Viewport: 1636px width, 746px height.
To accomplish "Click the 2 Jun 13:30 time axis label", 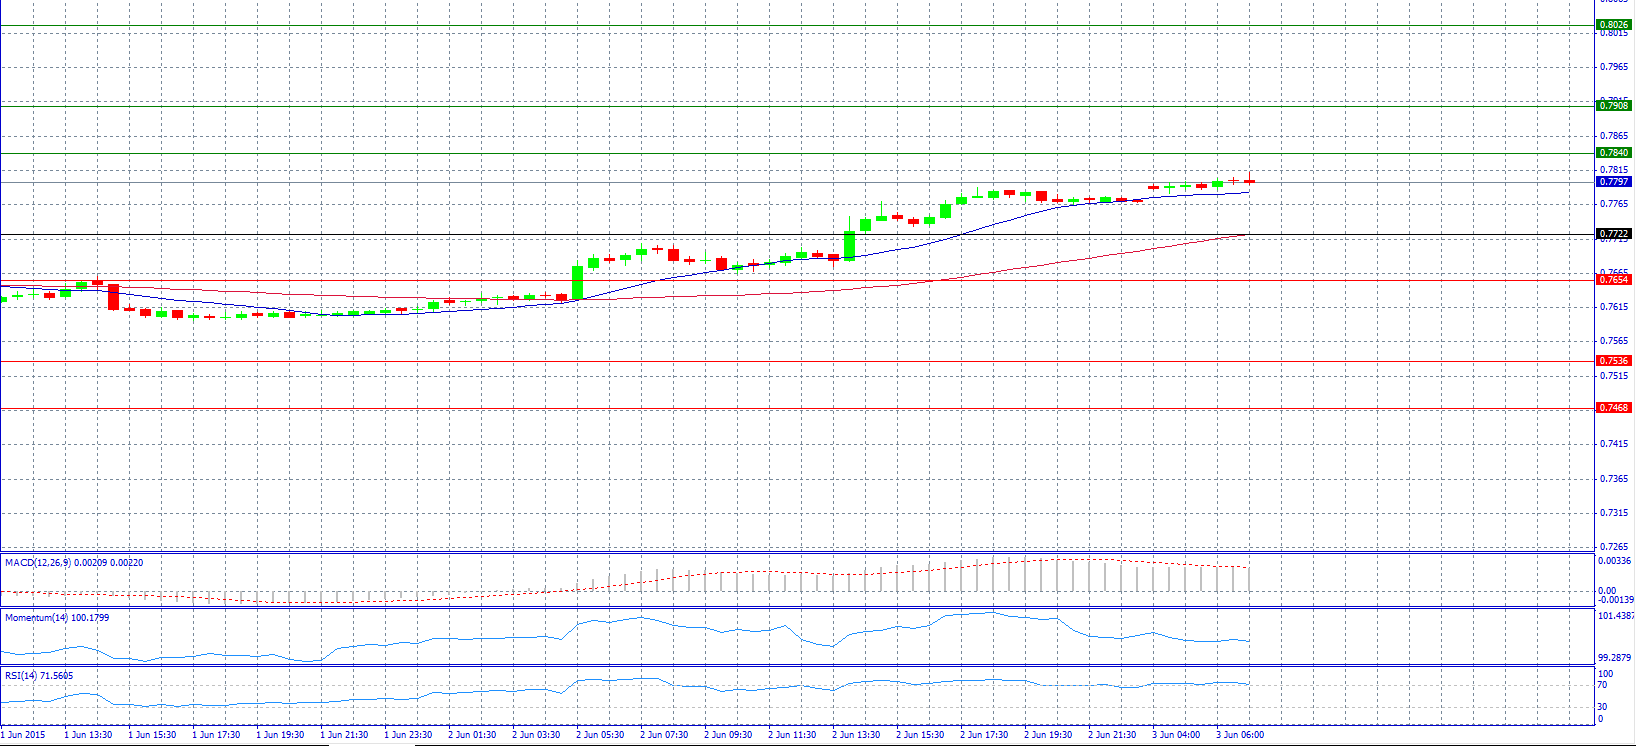I will (856, 735).
